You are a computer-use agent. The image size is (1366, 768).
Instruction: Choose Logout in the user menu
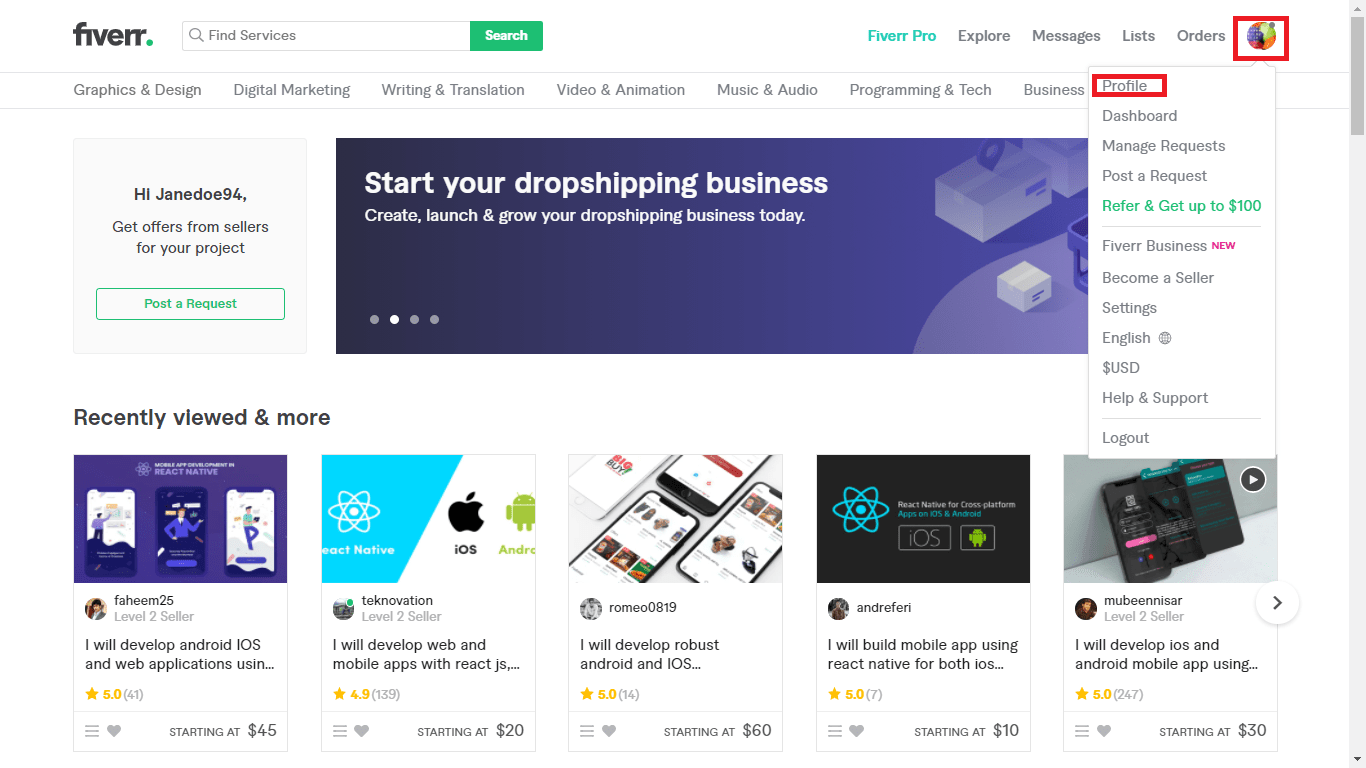pyautogui.click(x=1125, y=438)
